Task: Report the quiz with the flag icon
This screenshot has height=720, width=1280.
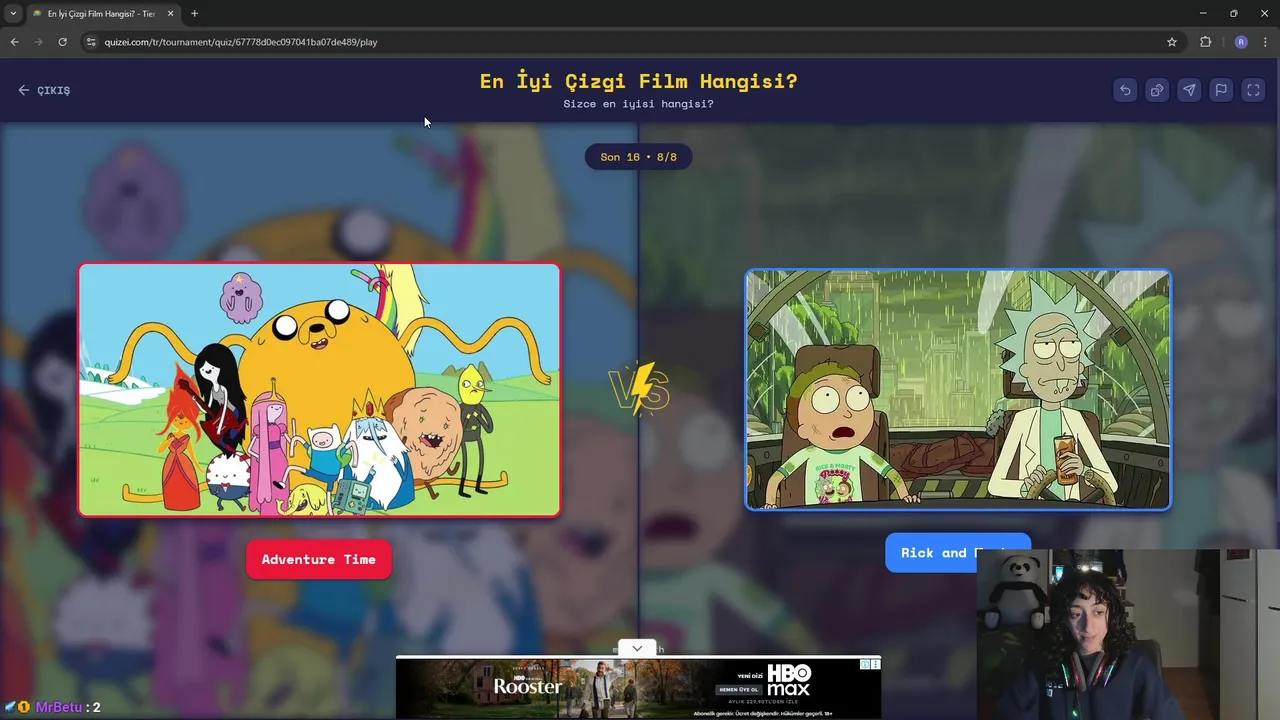Action: point(1221,90)
